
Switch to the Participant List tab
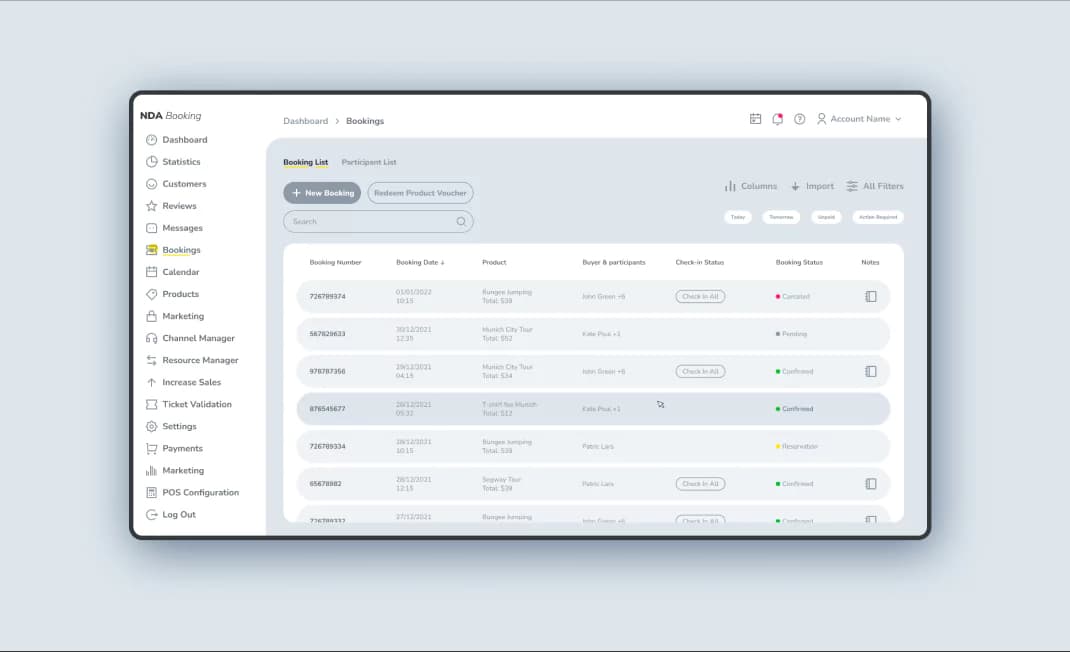coord(368,162)
